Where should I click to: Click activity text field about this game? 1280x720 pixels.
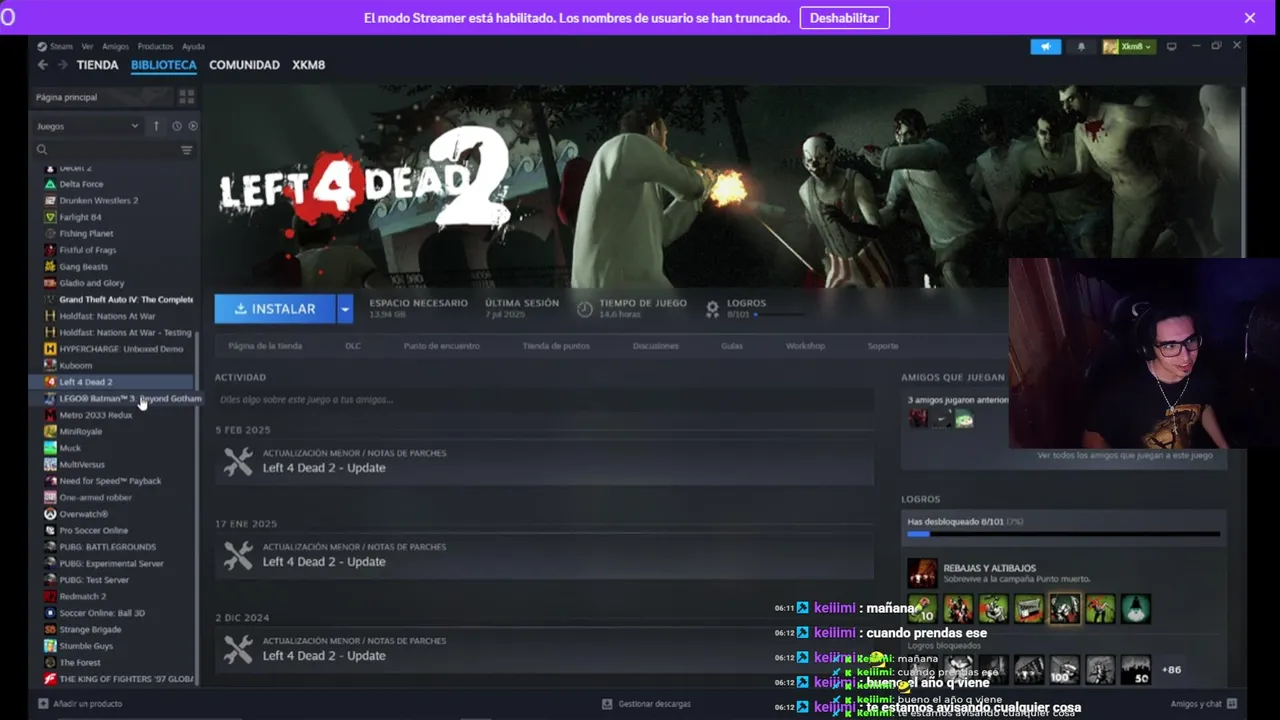click(544, 400)
